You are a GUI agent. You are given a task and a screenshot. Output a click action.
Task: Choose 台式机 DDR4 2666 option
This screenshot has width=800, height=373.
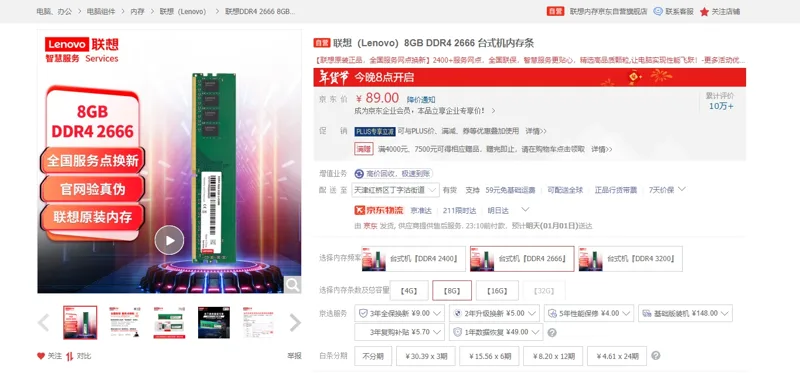[x=522, y=259]
